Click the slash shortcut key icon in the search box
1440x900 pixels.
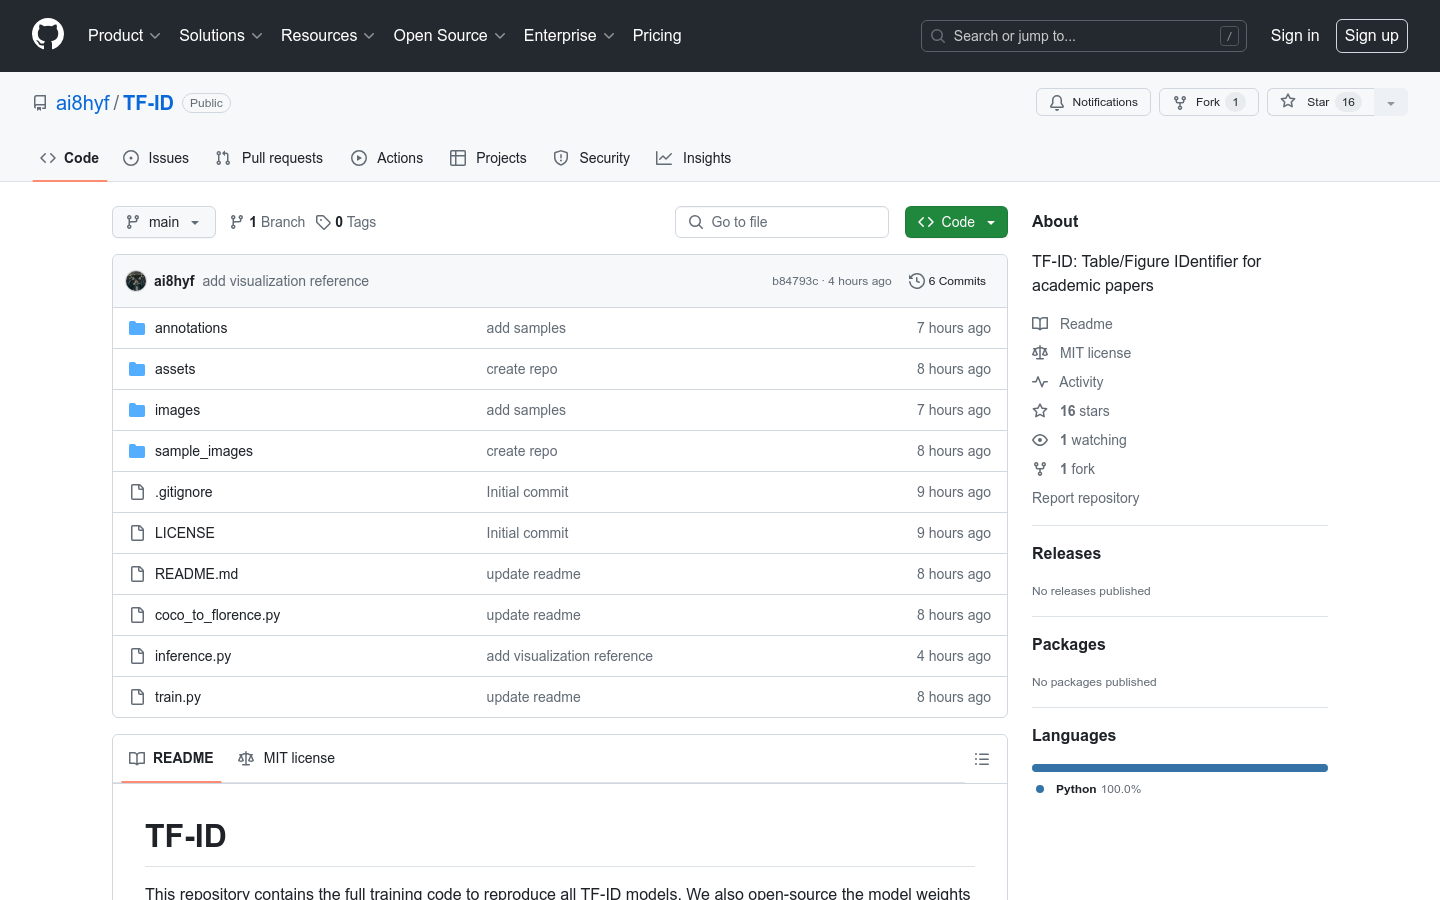click(1230, 36)
